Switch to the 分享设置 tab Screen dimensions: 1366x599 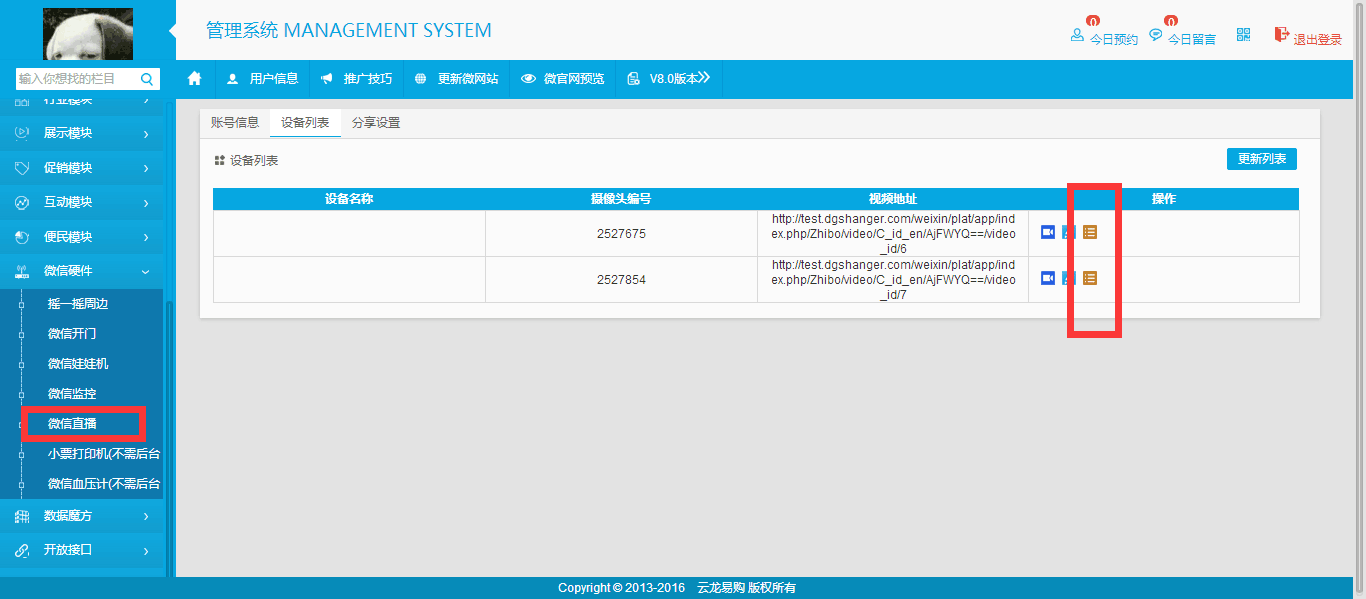pos(376,123)
